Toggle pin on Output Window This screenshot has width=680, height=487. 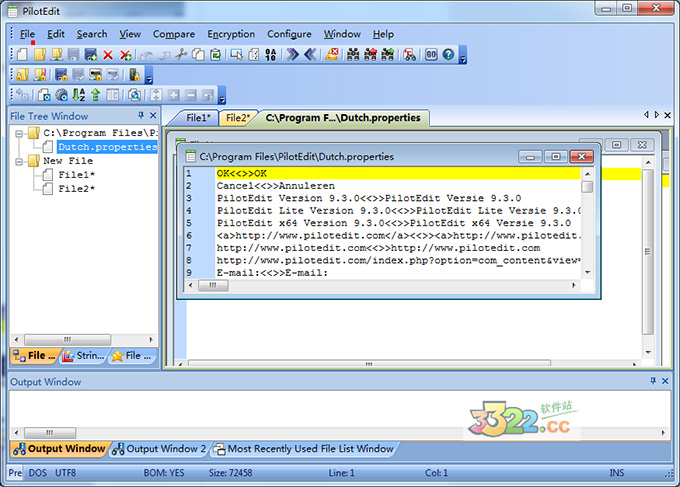tap(653, 381)
